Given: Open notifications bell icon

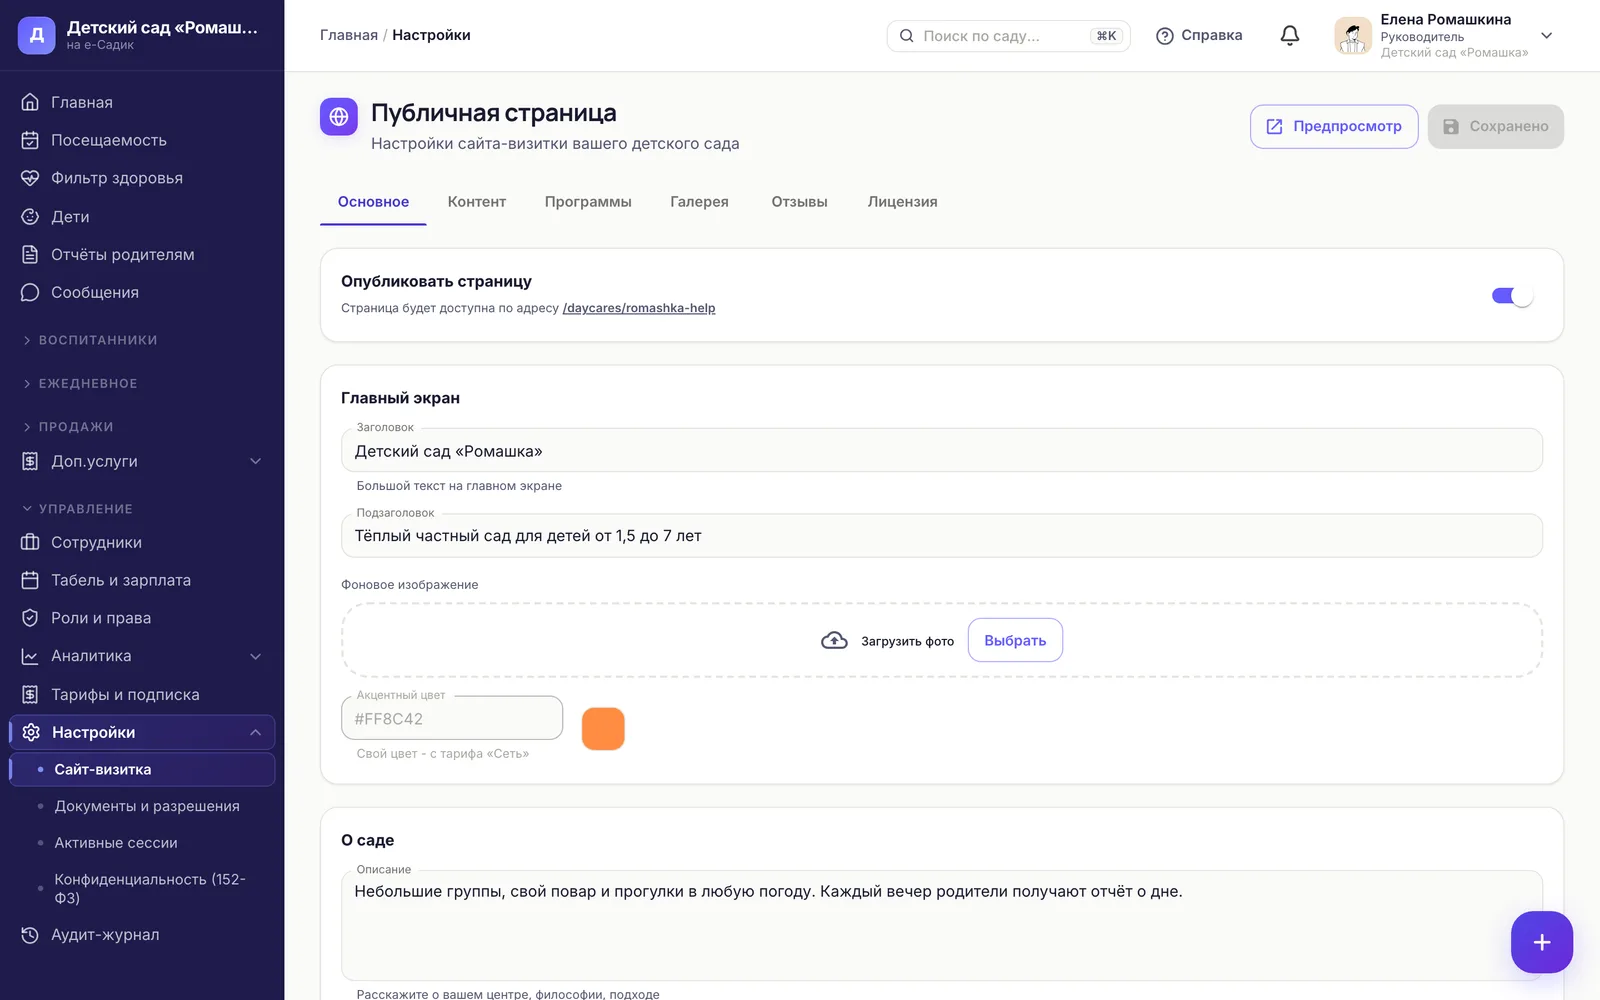Looking at the screenshot, I should [x=1290, y=35].
